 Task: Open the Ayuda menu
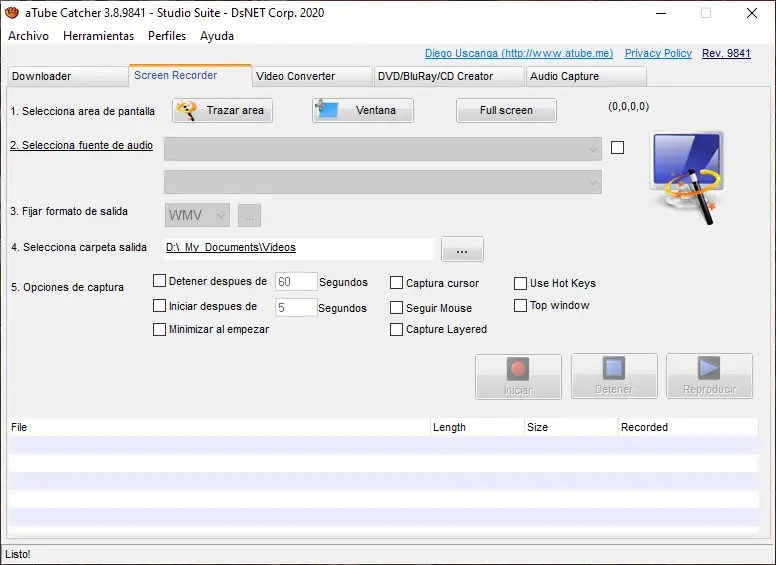(x=217, y=36)
